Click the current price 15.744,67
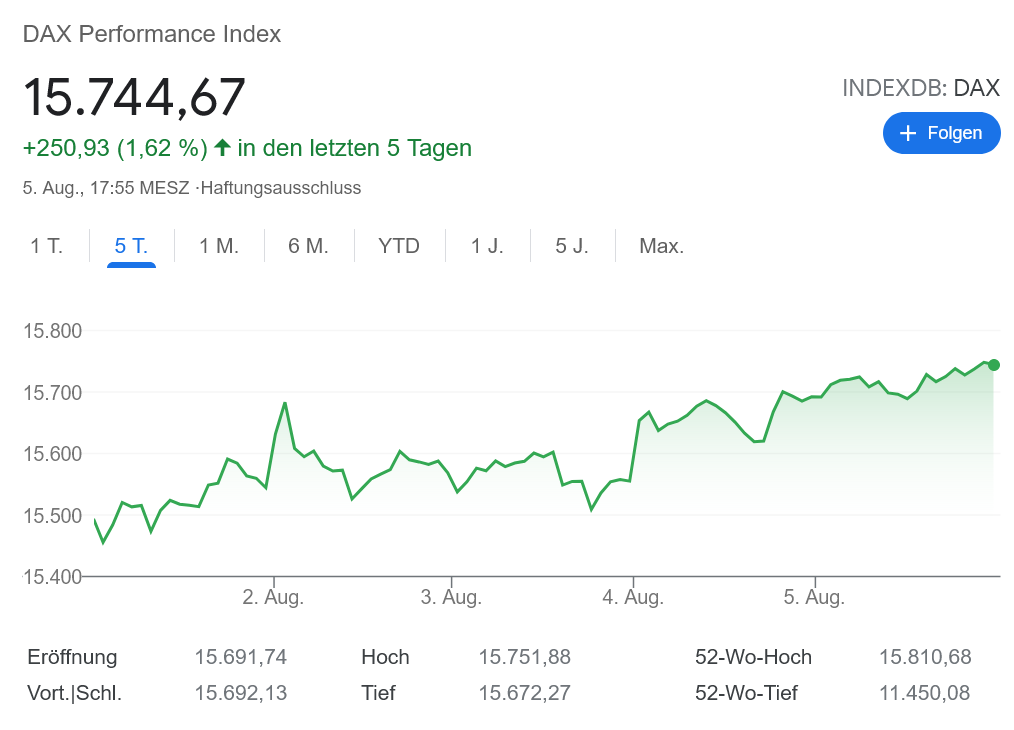This screenshot has height=730, width=1014. click(134, 97)
